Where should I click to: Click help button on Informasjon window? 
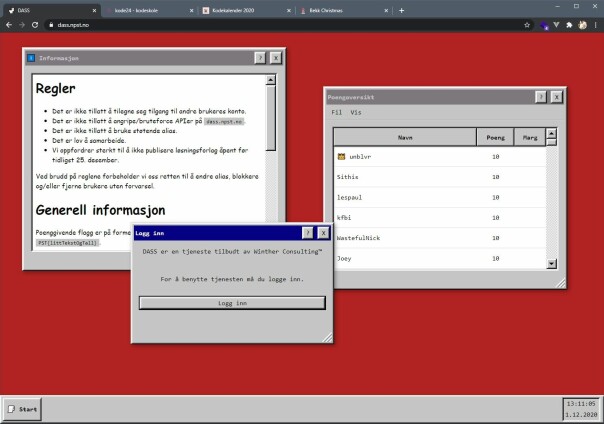click(x=260, y=58)
